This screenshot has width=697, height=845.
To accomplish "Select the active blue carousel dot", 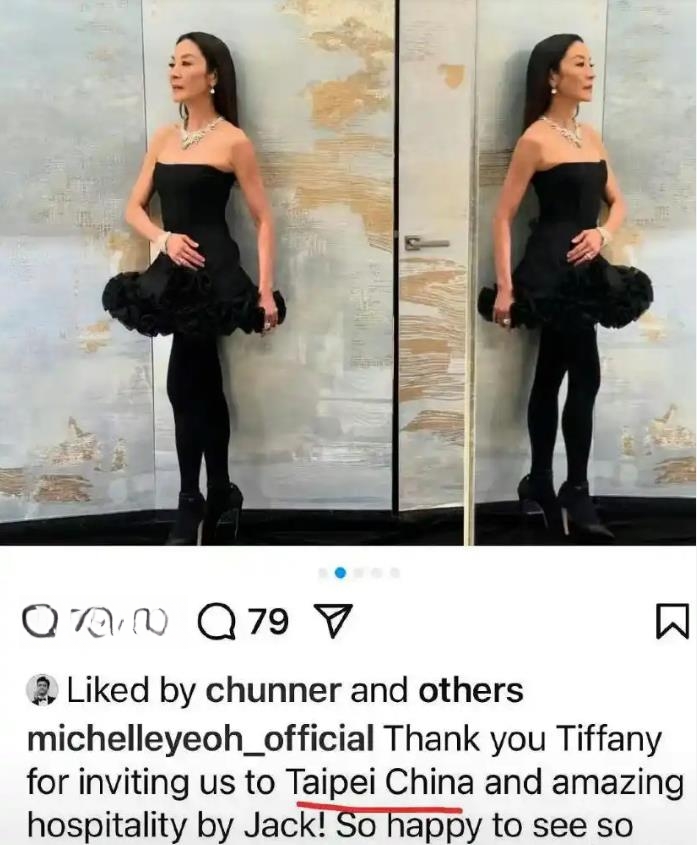I will point(340,573).
